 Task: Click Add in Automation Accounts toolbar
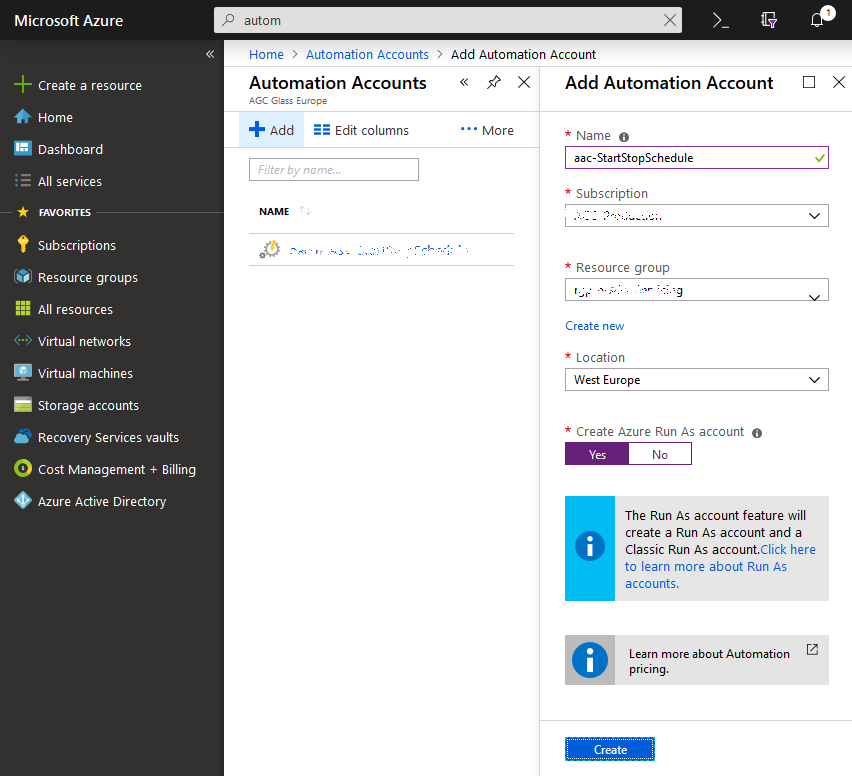(272, 130)
